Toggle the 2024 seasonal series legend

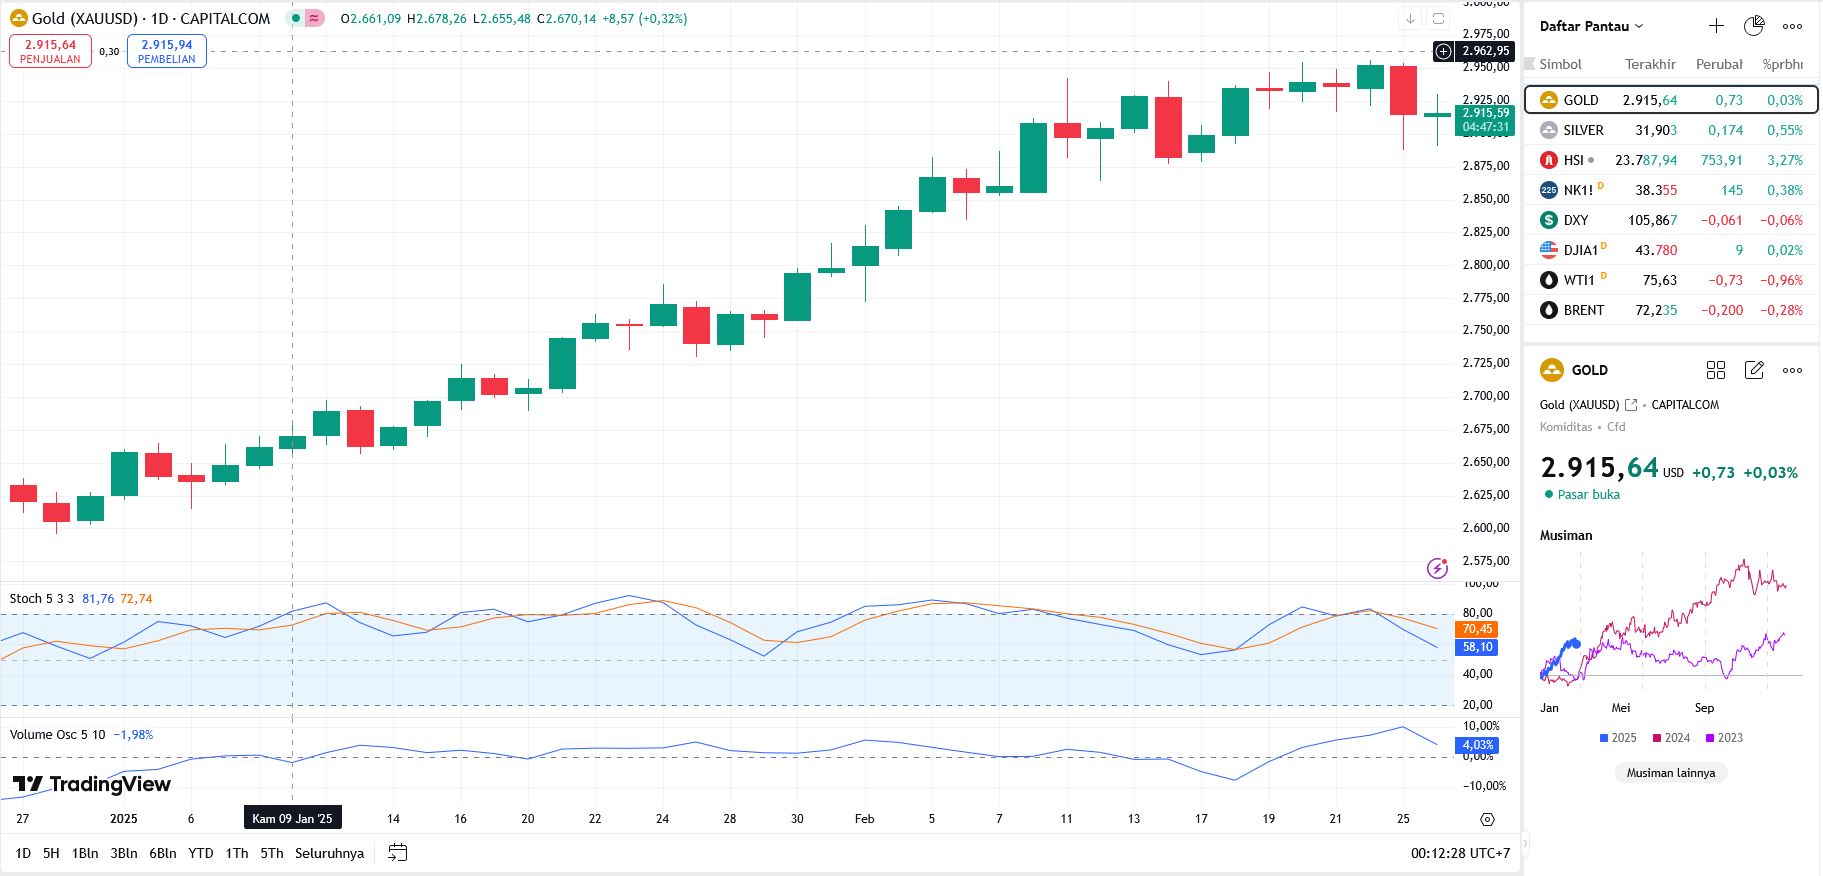coord(1671,738)
